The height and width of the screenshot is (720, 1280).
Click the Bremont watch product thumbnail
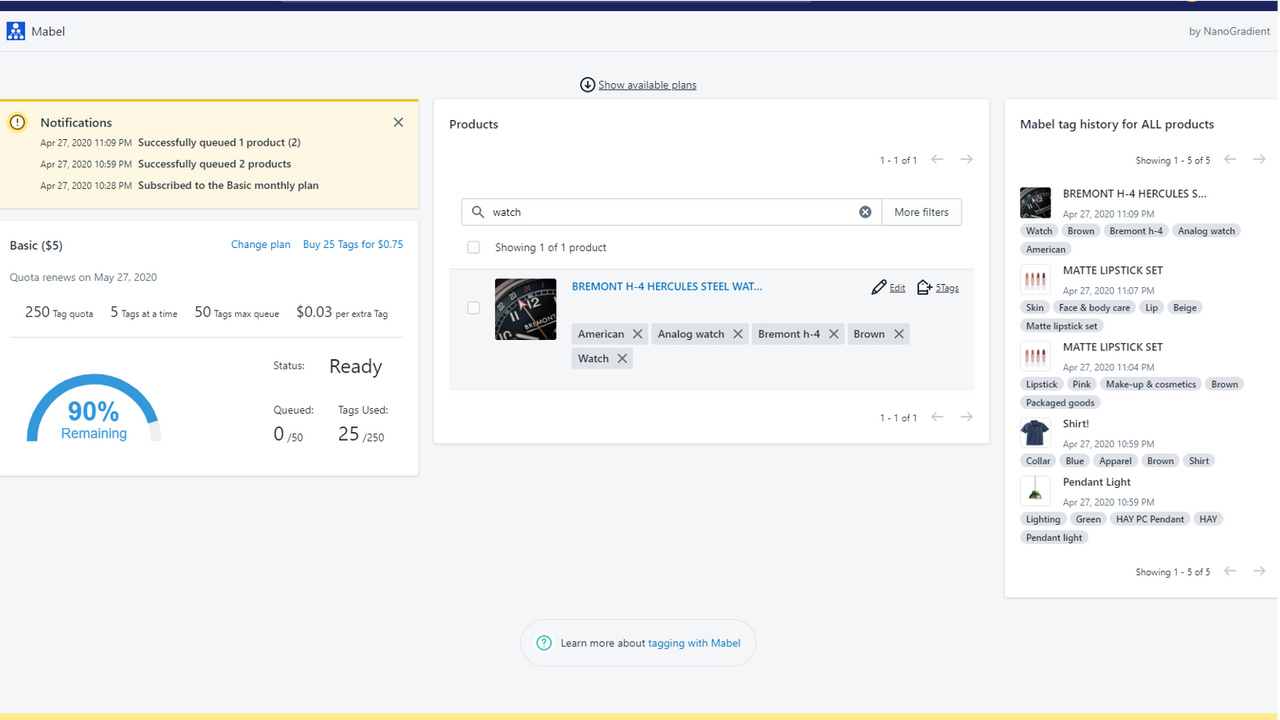point(525,309)
